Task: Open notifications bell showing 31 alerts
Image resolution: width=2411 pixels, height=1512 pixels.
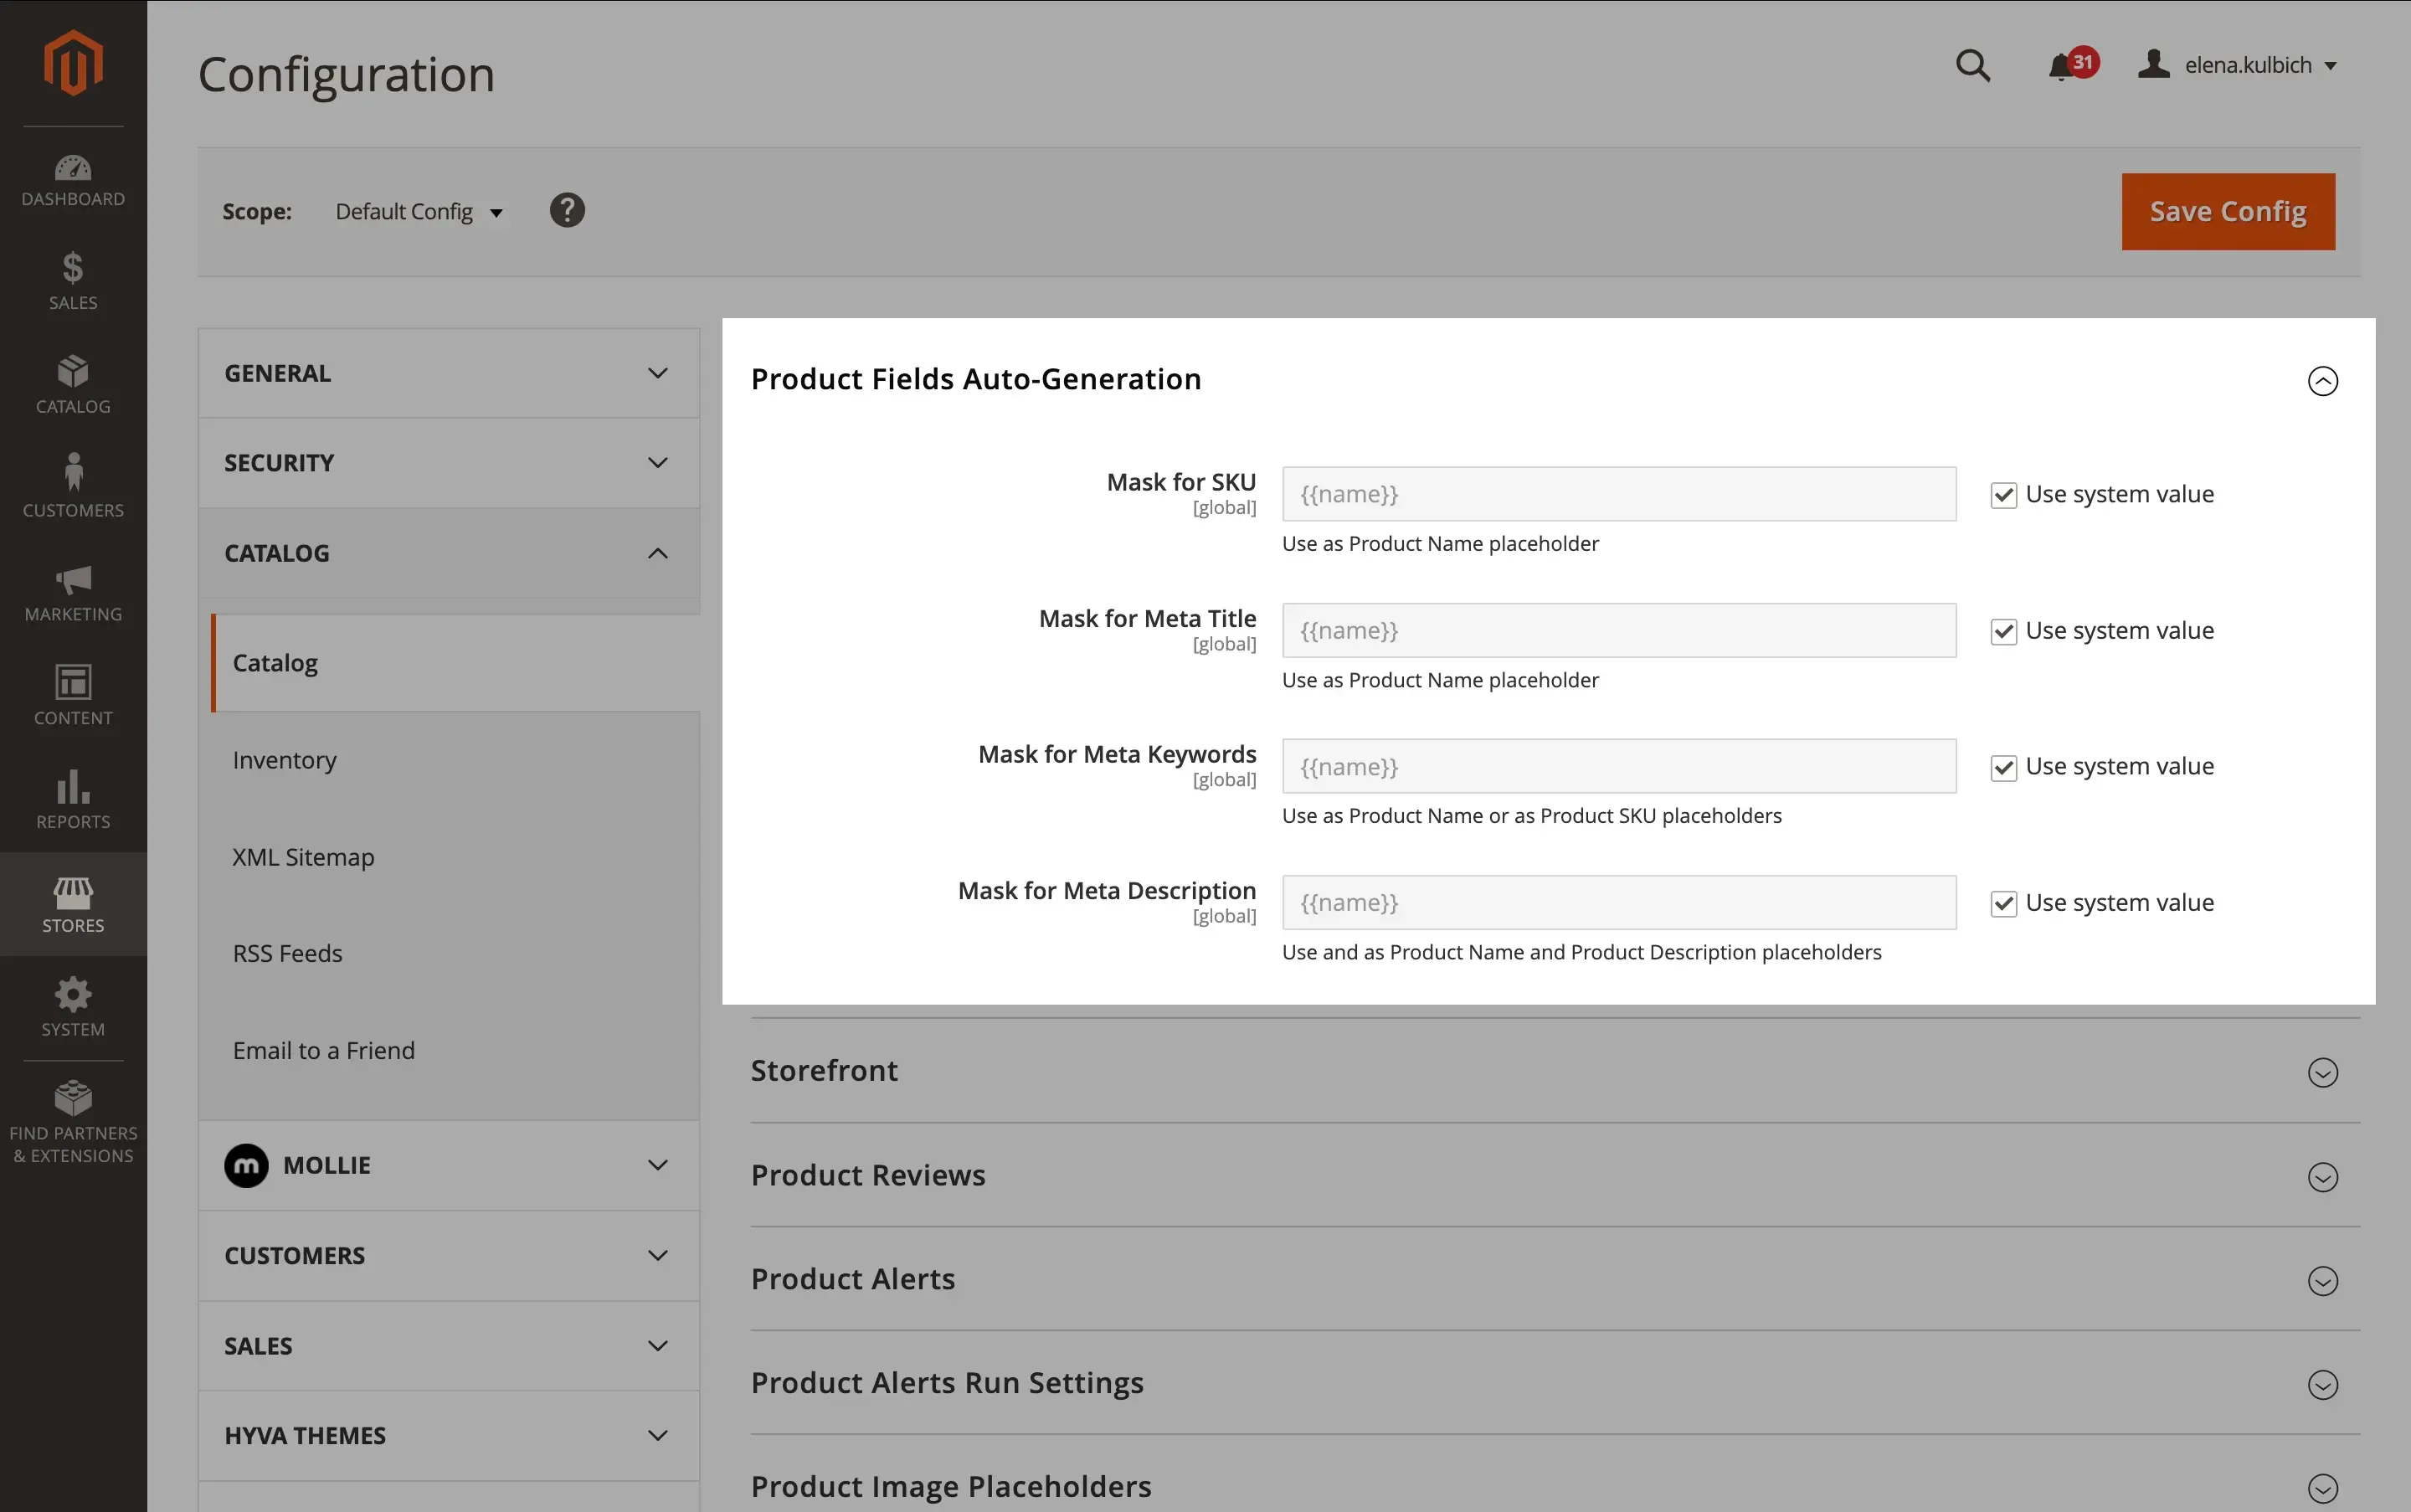Action: coord(2062,65)
